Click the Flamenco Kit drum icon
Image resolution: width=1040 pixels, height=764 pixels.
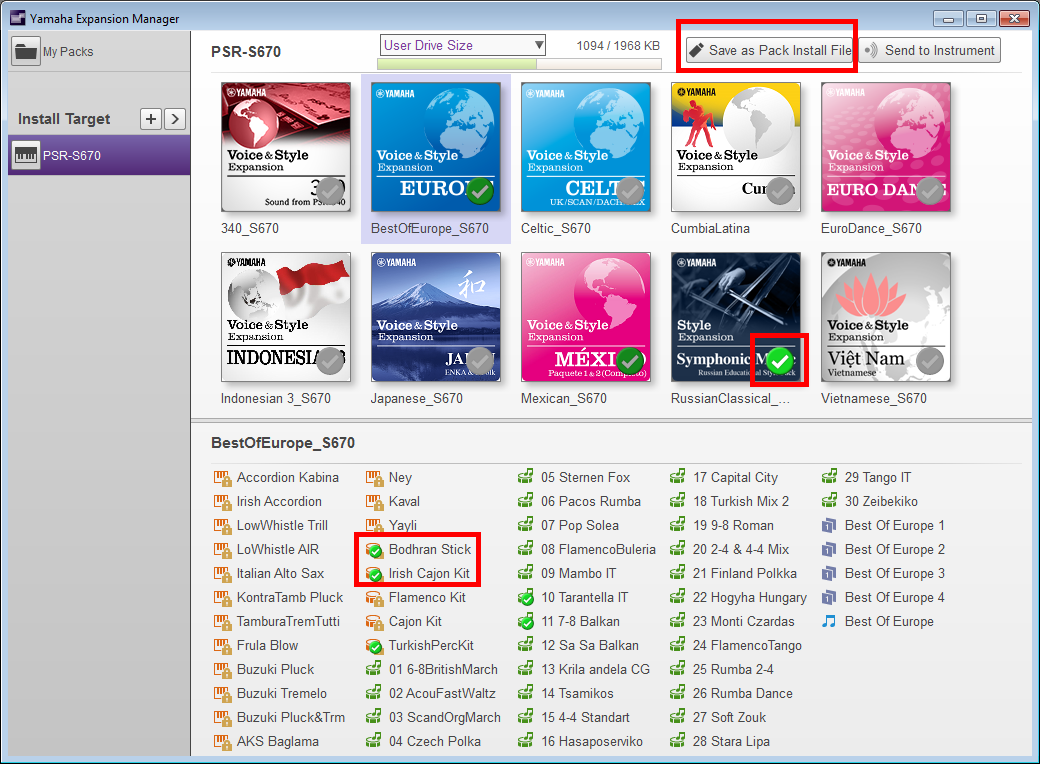click(374, 598)
